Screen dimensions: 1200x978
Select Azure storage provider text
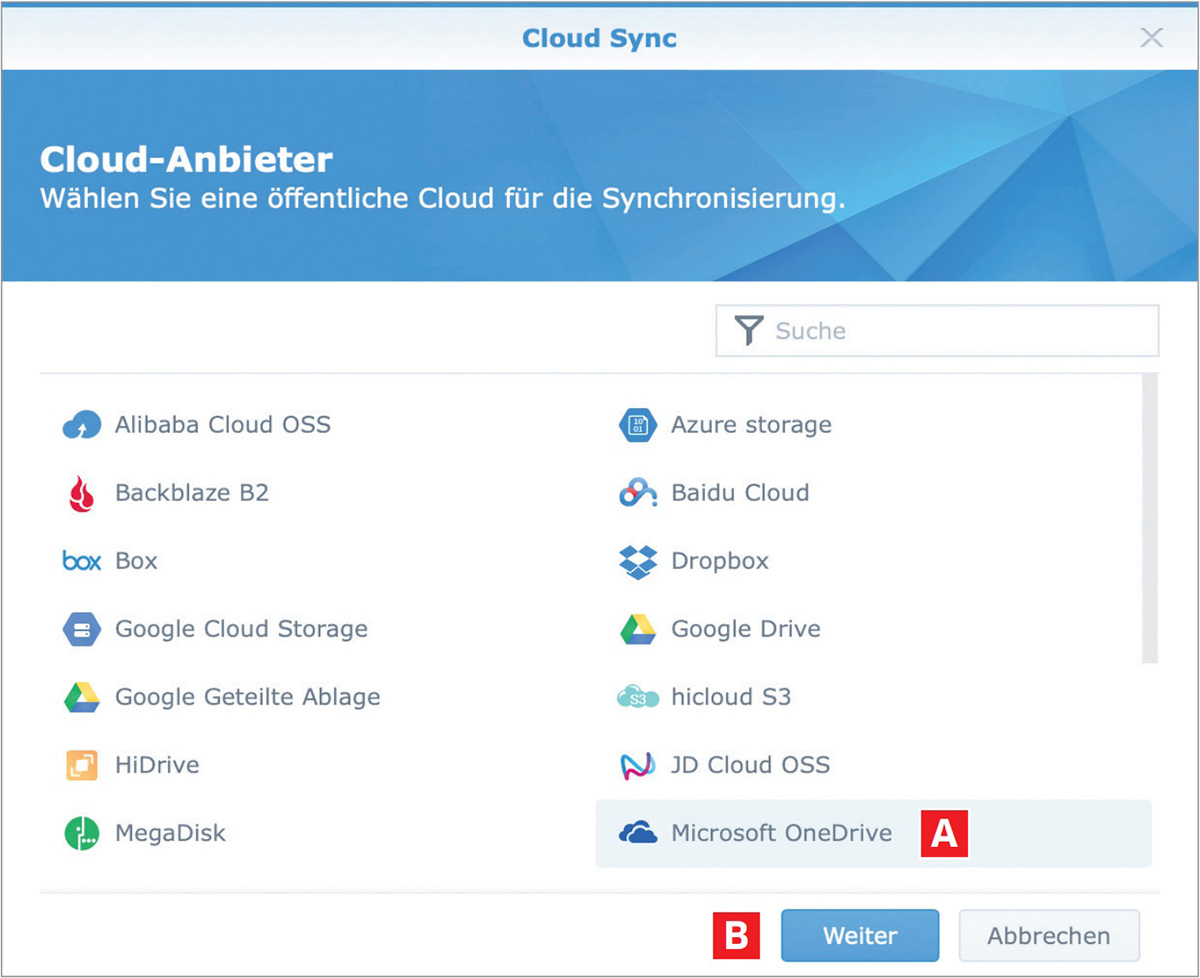click(751, 425)
